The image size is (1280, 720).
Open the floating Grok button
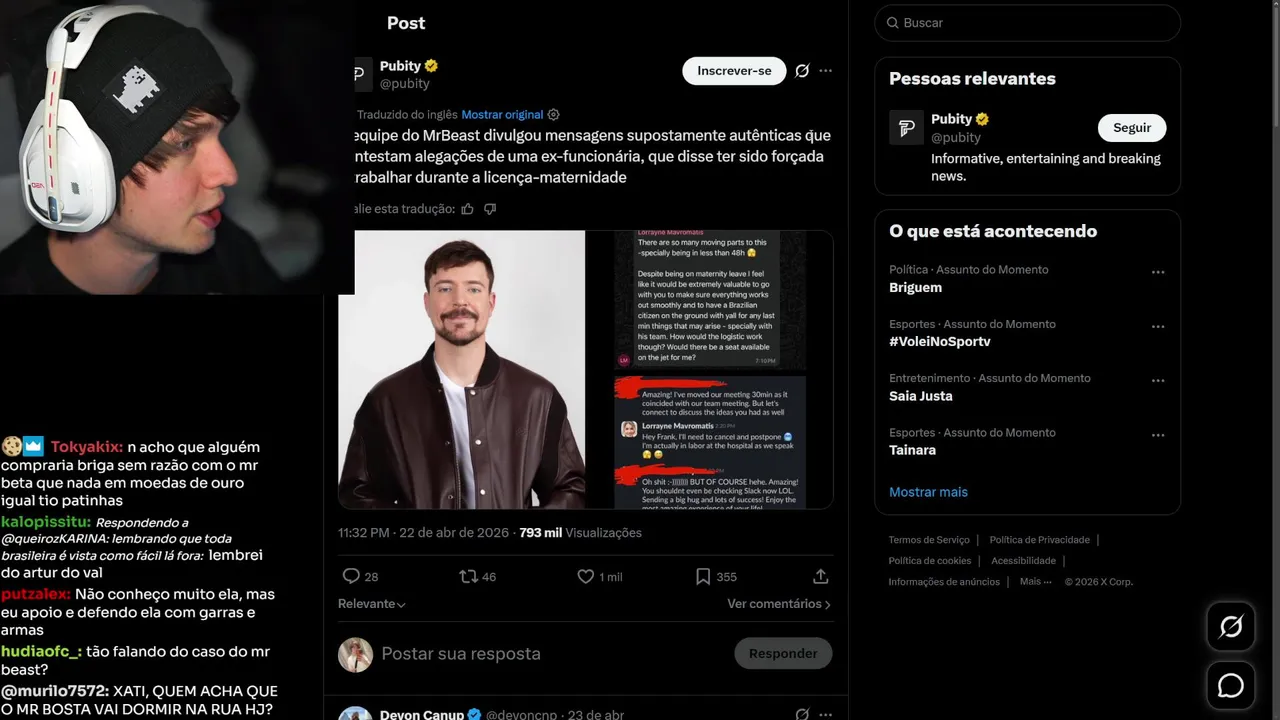(1230, 627)
